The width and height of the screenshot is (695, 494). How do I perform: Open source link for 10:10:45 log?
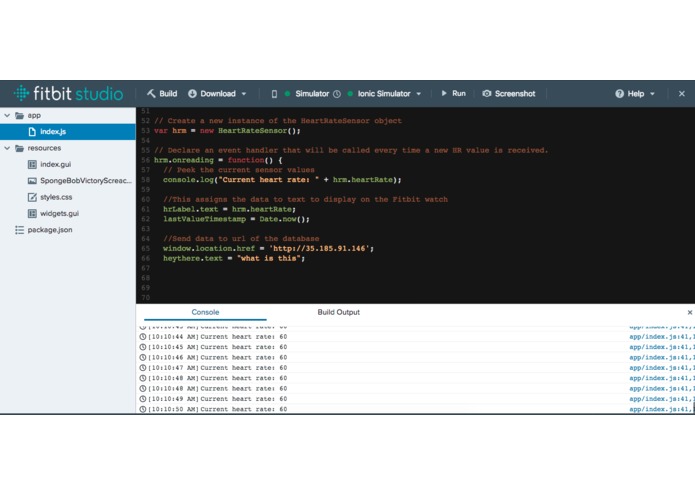(661, 347)
